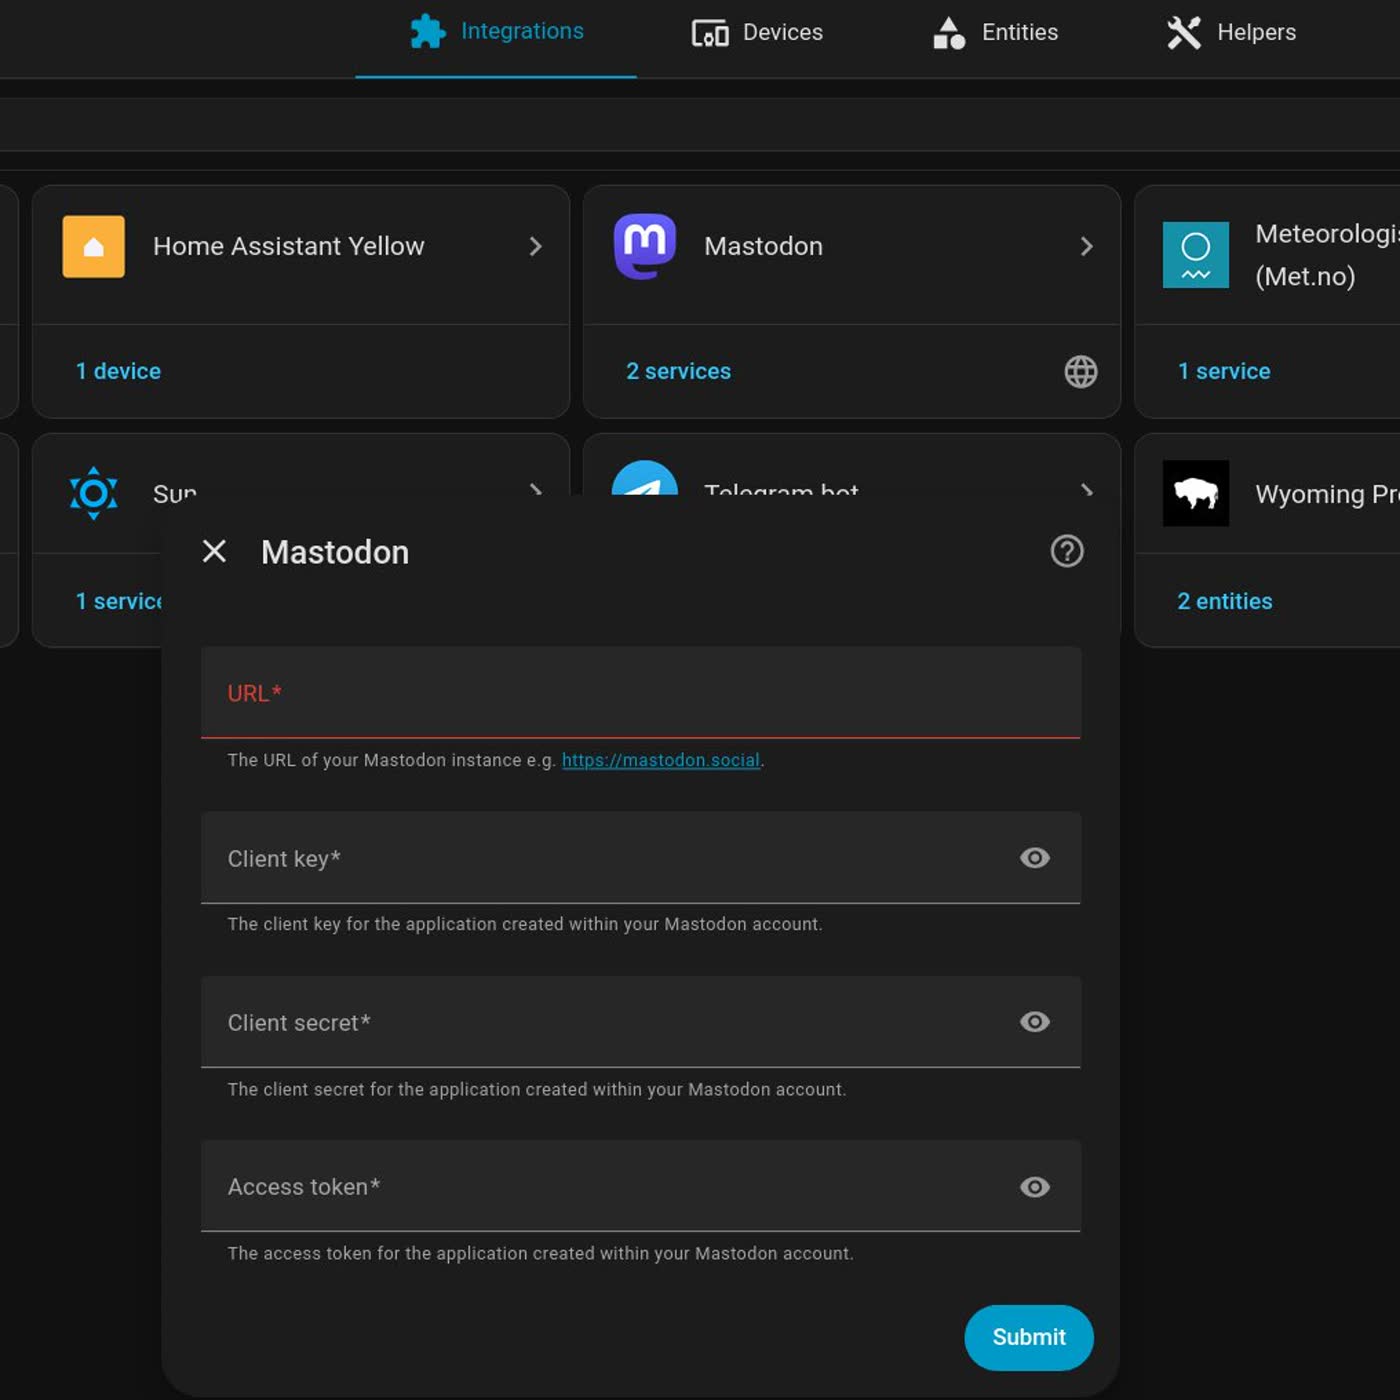Click the Telegram bot logo

[645, 478]
